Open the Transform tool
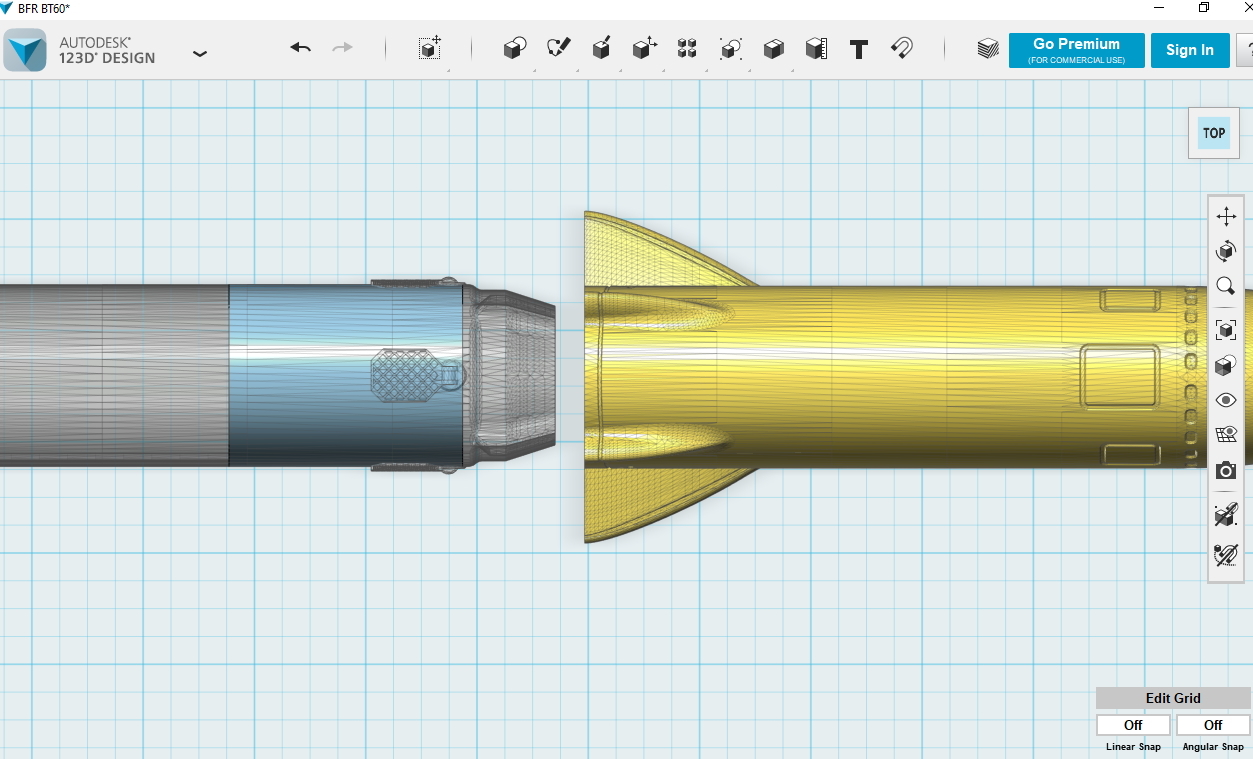Viewport: 1253px width, 759px height. click(430, 48)
